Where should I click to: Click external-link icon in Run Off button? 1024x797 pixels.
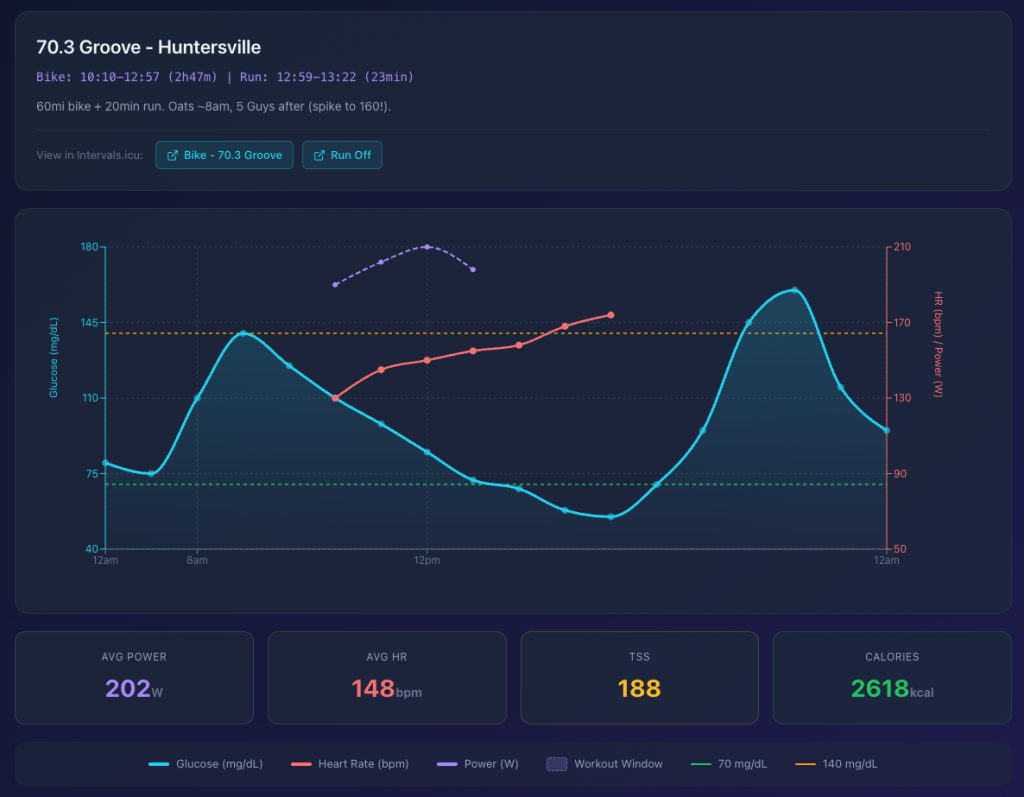pyautogui.click(x=319, y=156)
